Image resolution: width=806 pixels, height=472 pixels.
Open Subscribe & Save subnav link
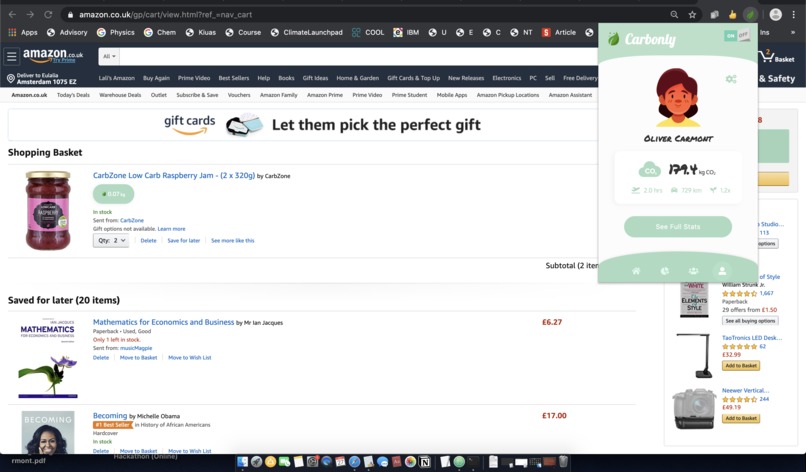pyautogui.click(x=197, y=95)
